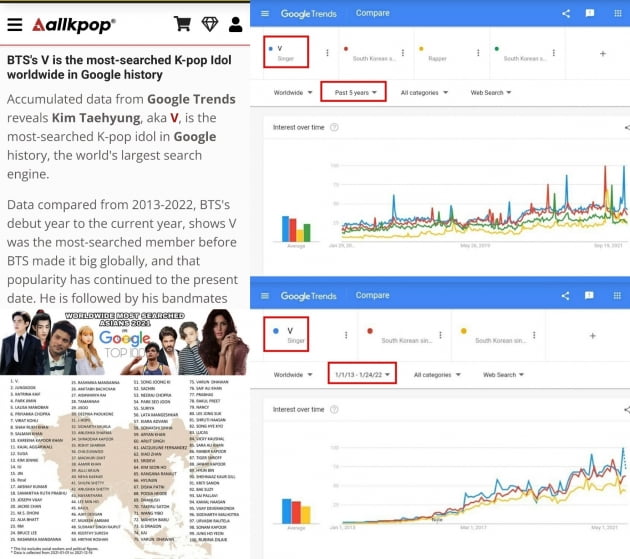Open Web Search dropdown in upper Trends panel
630x559 pixels.
coord(491,92)
